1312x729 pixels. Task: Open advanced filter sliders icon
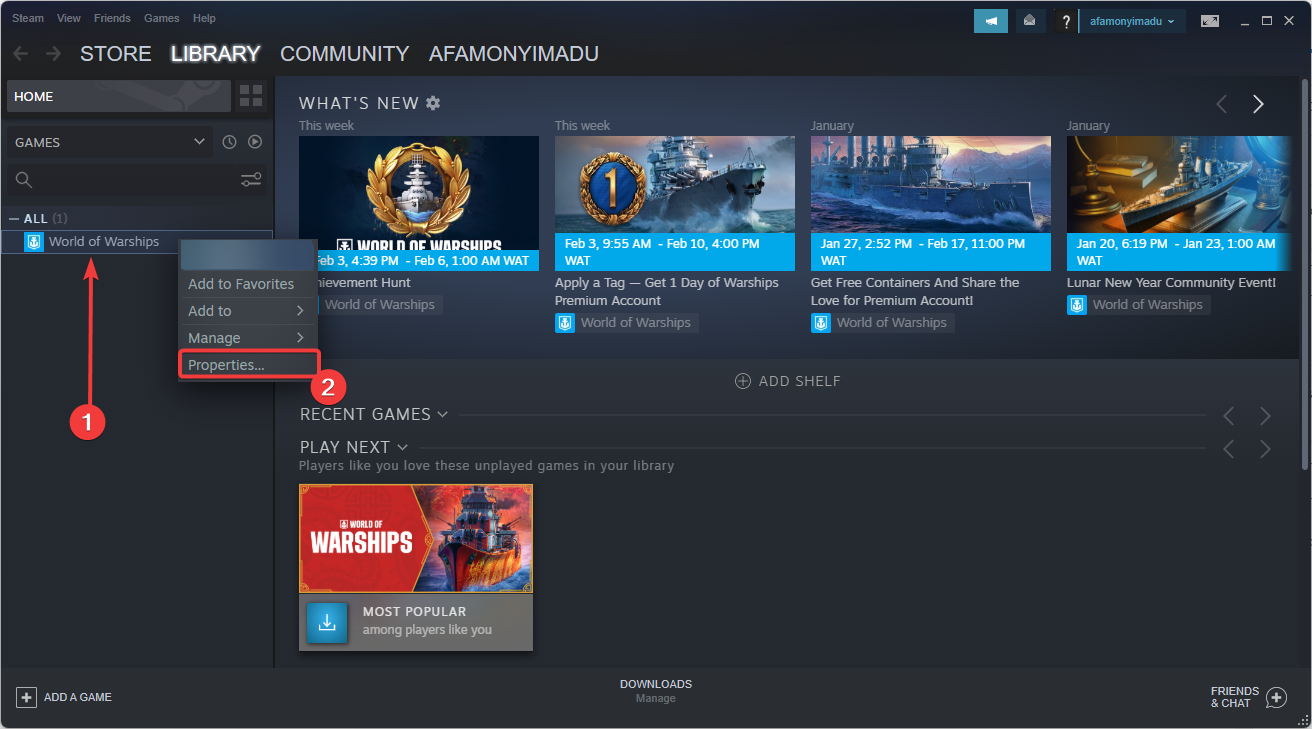coord(251,180)
